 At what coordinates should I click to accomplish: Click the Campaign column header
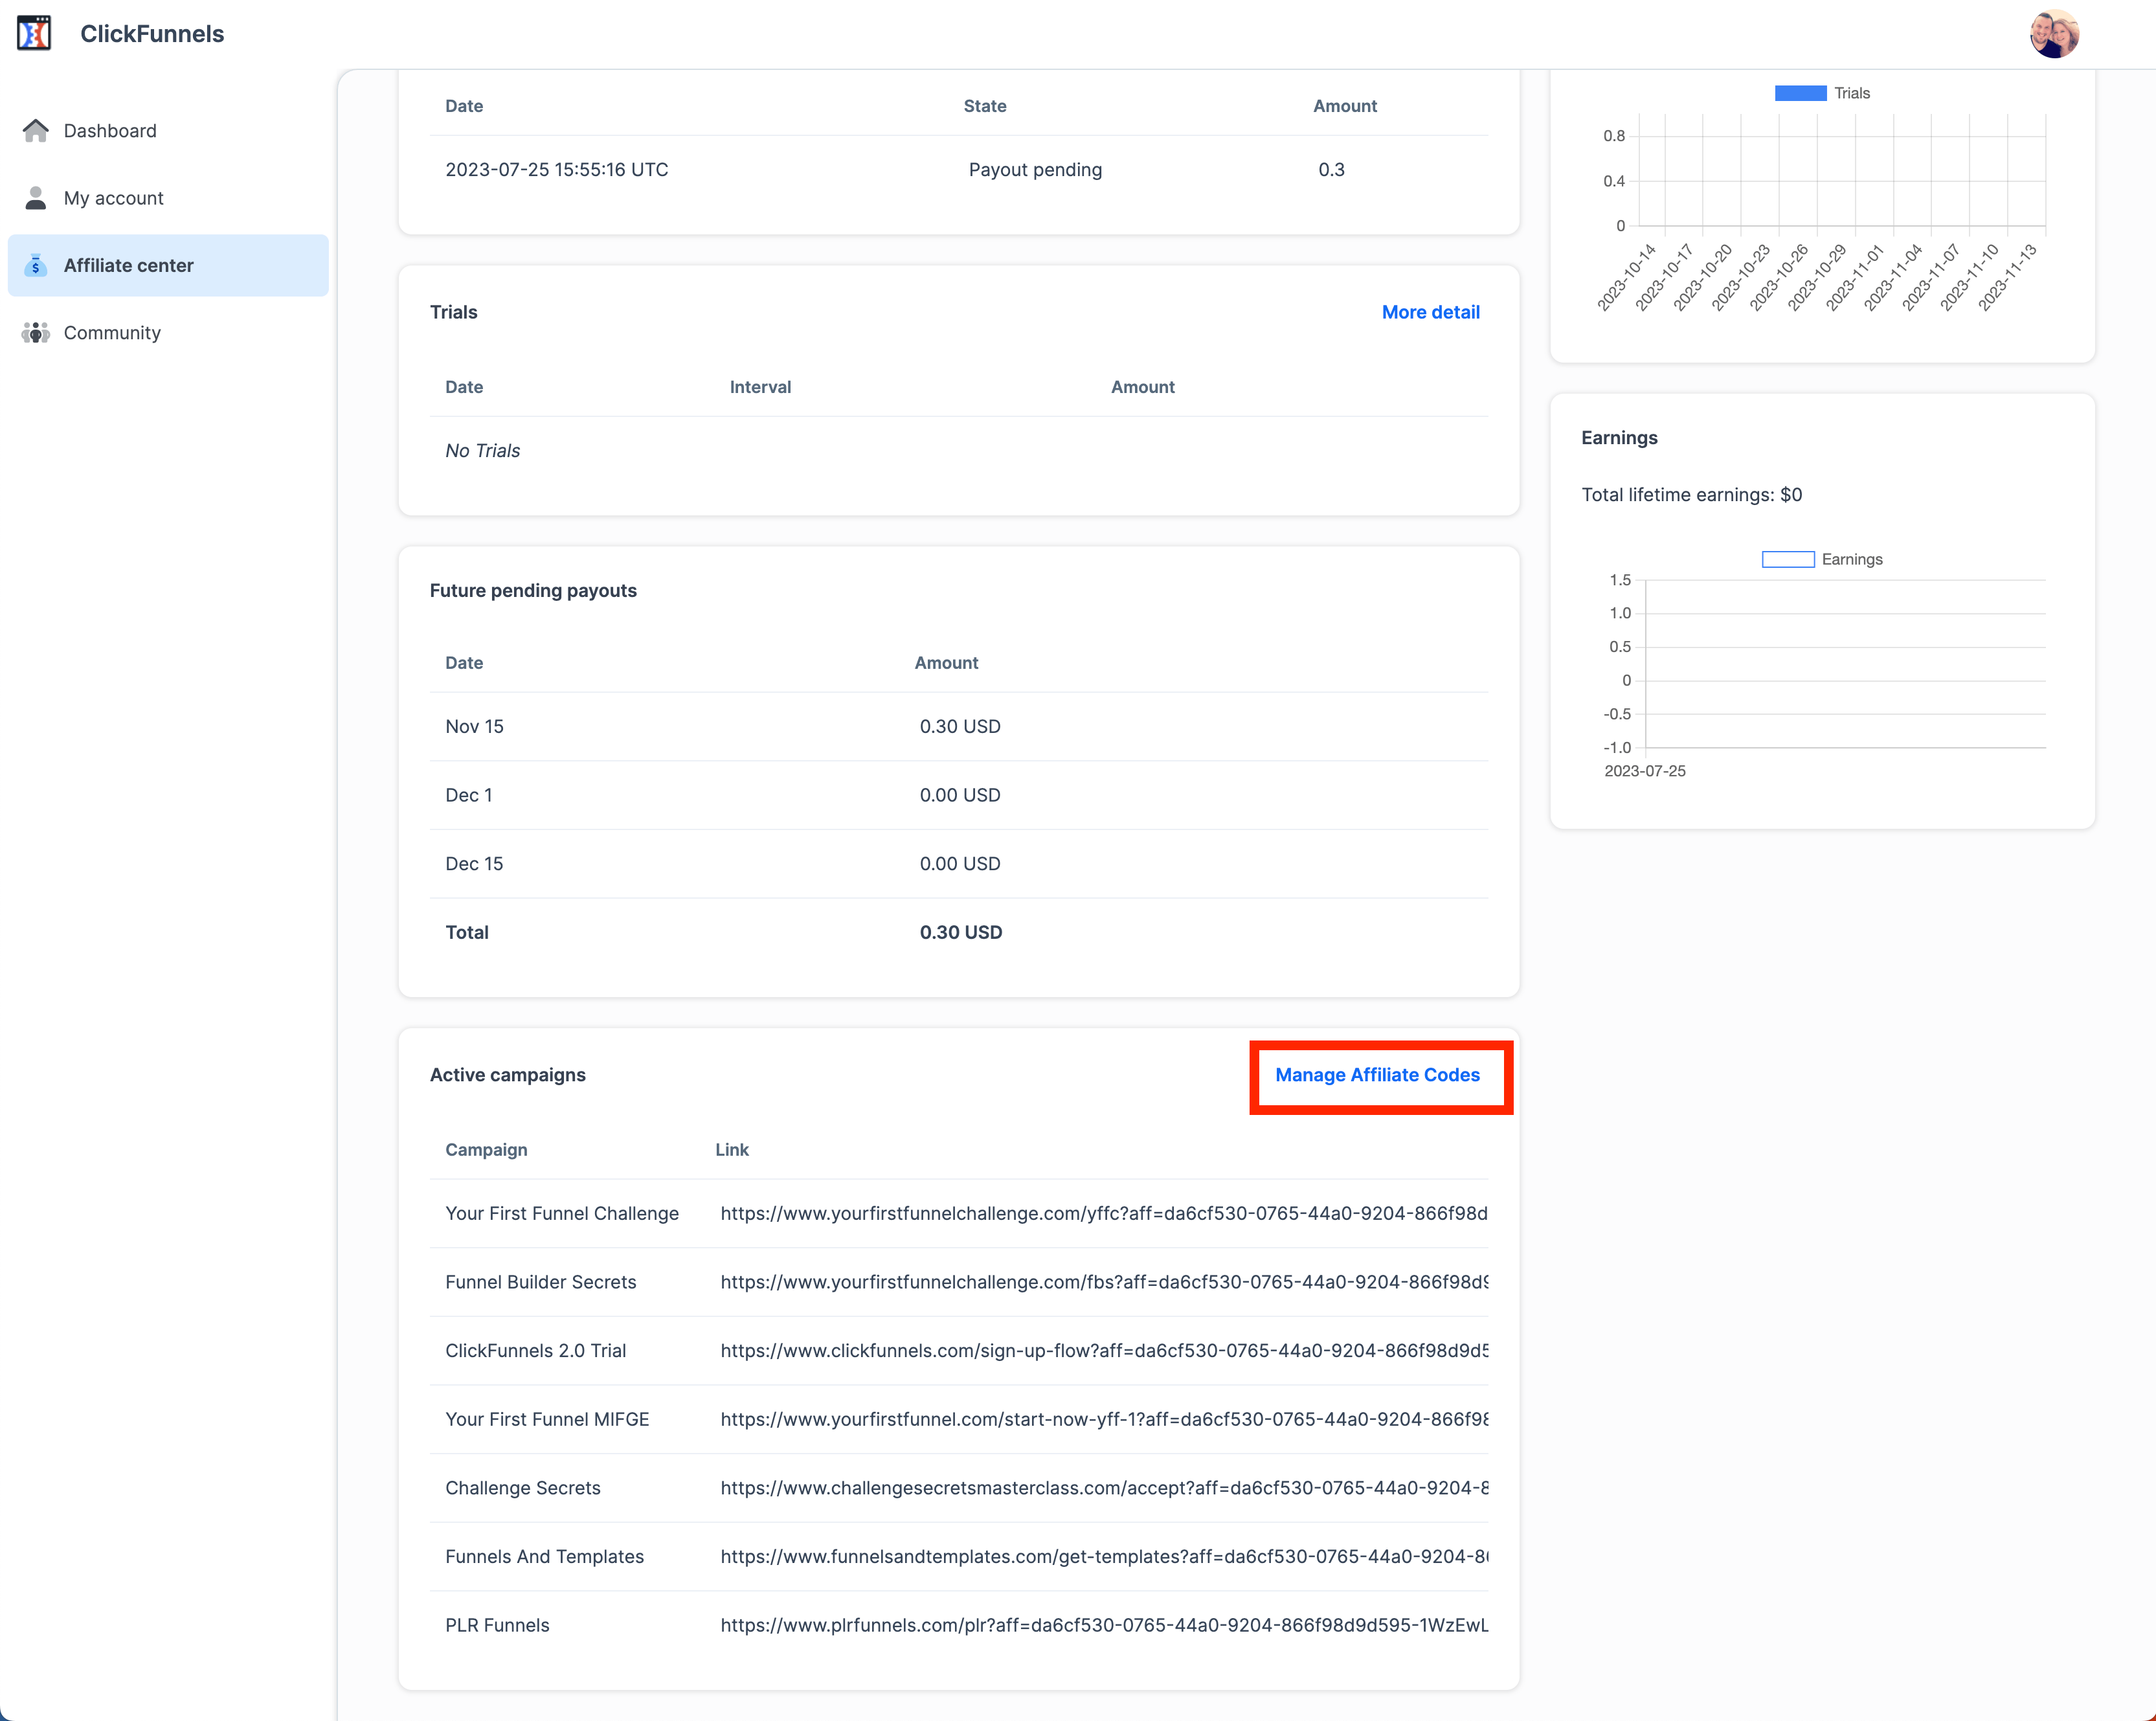[486, 1150]
